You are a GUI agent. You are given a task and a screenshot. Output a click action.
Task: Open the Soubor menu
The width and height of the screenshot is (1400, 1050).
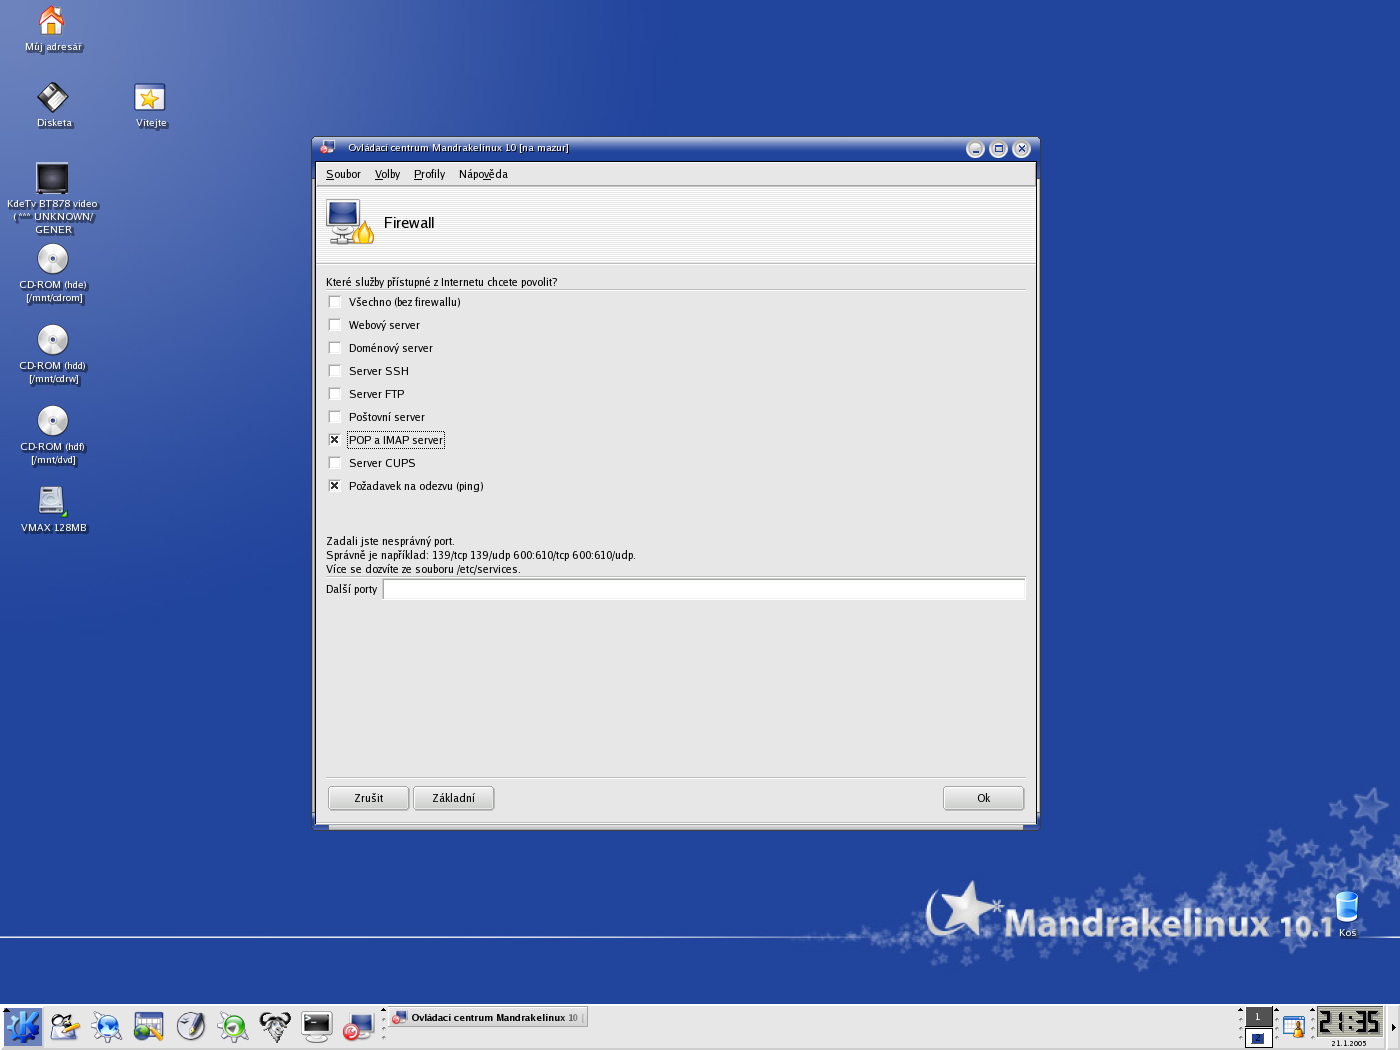point(343,174)
